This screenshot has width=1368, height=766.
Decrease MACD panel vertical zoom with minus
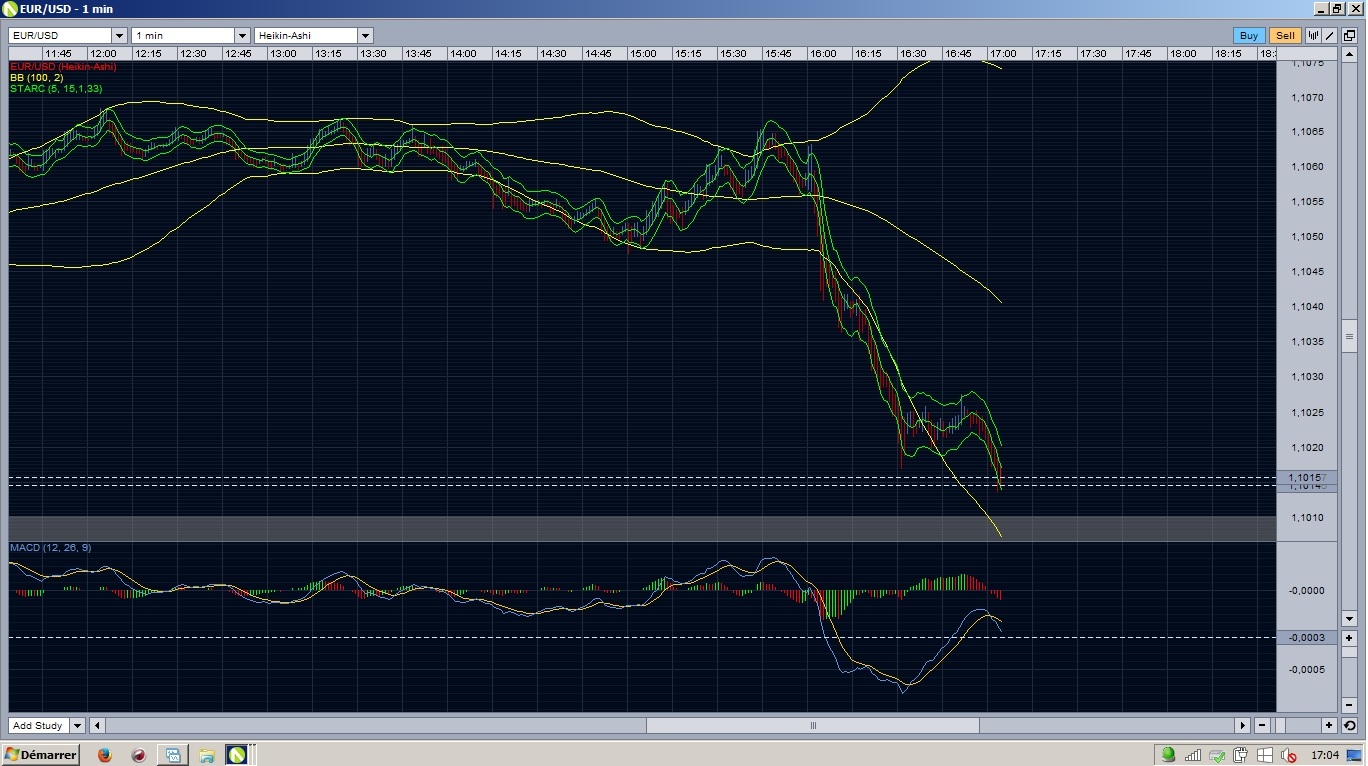[x=1349, y=705]
